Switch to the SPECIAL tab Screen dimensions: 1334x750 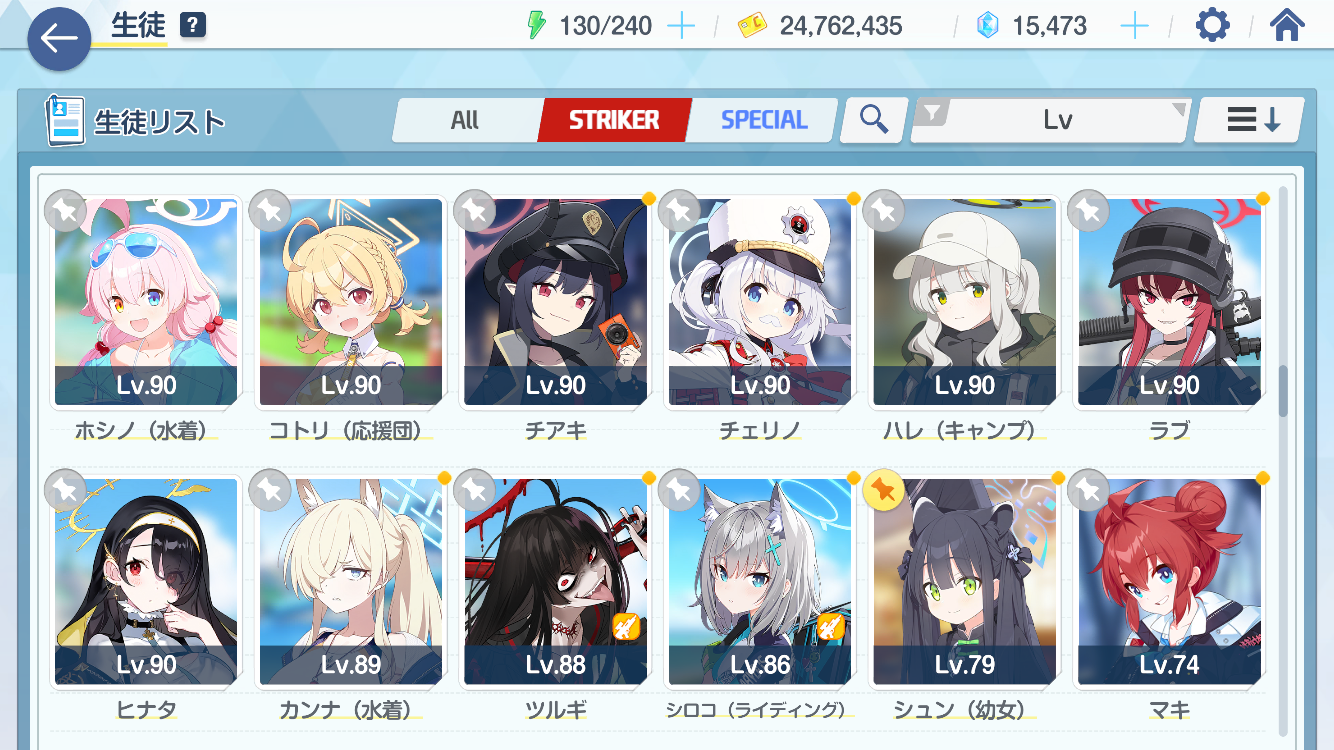point(764,120)
